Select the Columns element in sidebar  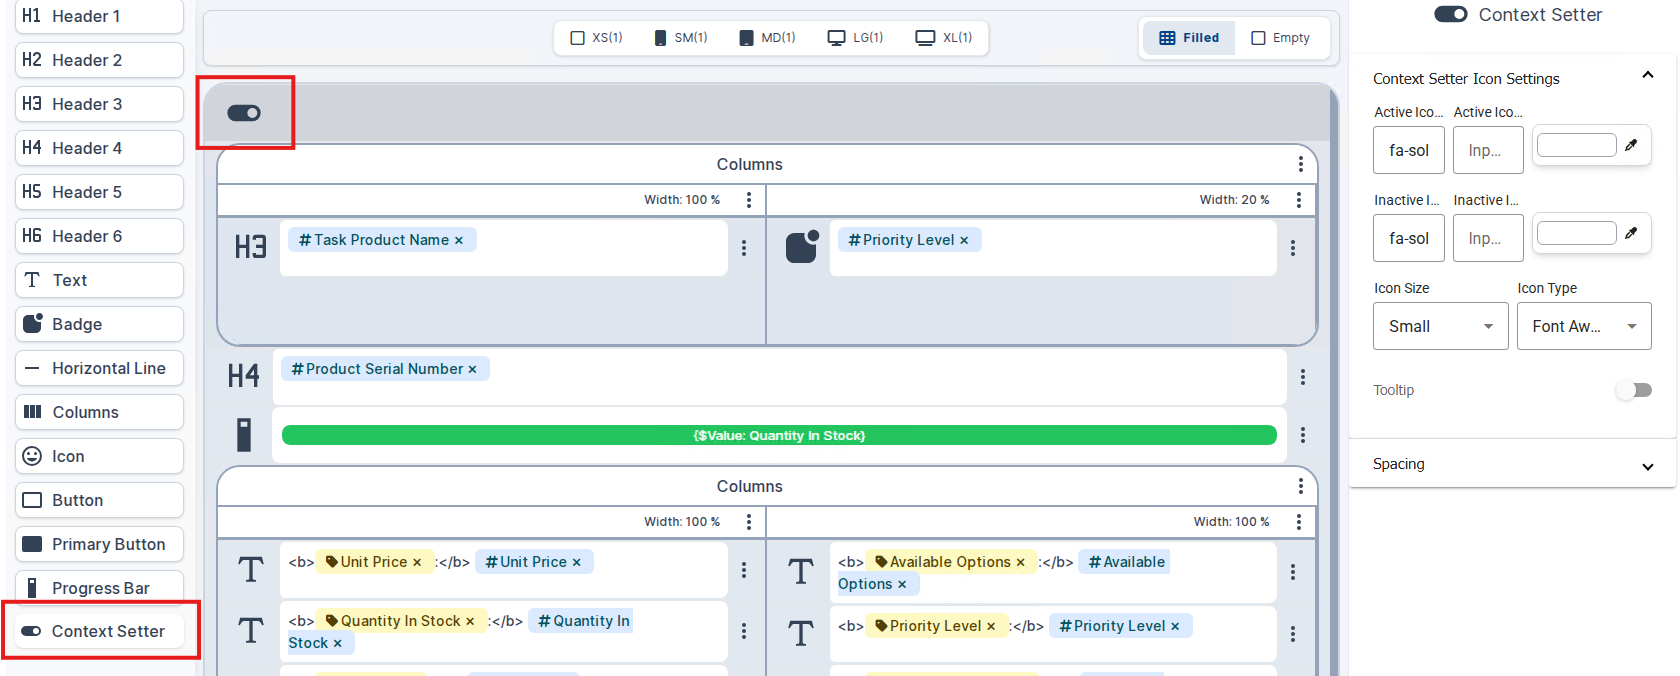tap(99, 412)
